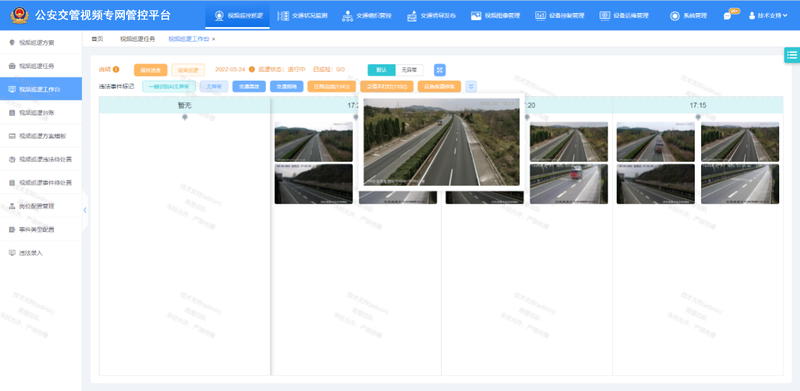Open the 系统管理 icon in top bar
The width and height of the screenshot is (800, 391).
point(674,15)
